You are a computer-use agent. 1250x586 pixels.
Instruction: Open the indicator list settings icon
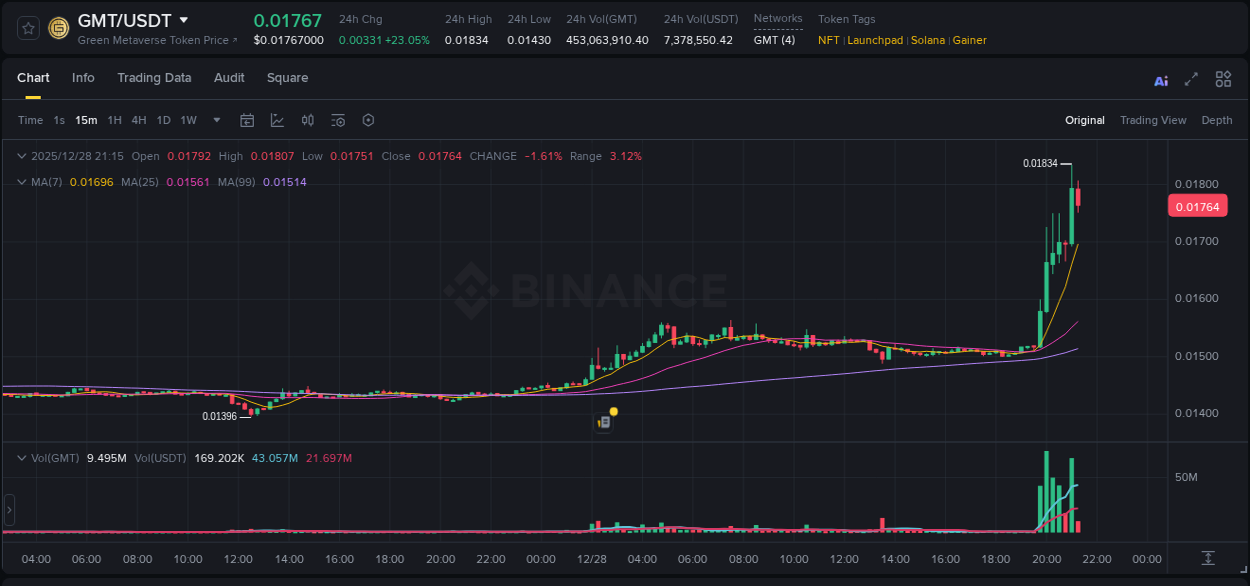tap(338, 120)
